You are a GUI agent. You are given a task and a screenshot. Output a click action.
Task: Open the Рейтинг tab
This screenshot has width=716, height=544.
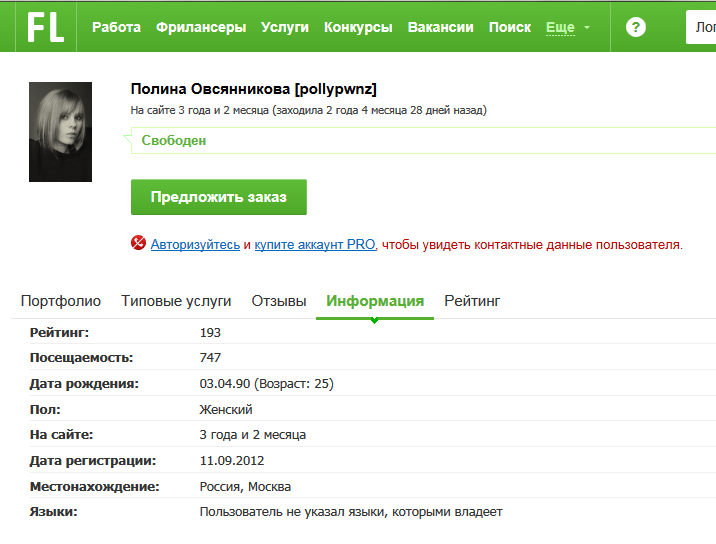[x=472, y=301]
